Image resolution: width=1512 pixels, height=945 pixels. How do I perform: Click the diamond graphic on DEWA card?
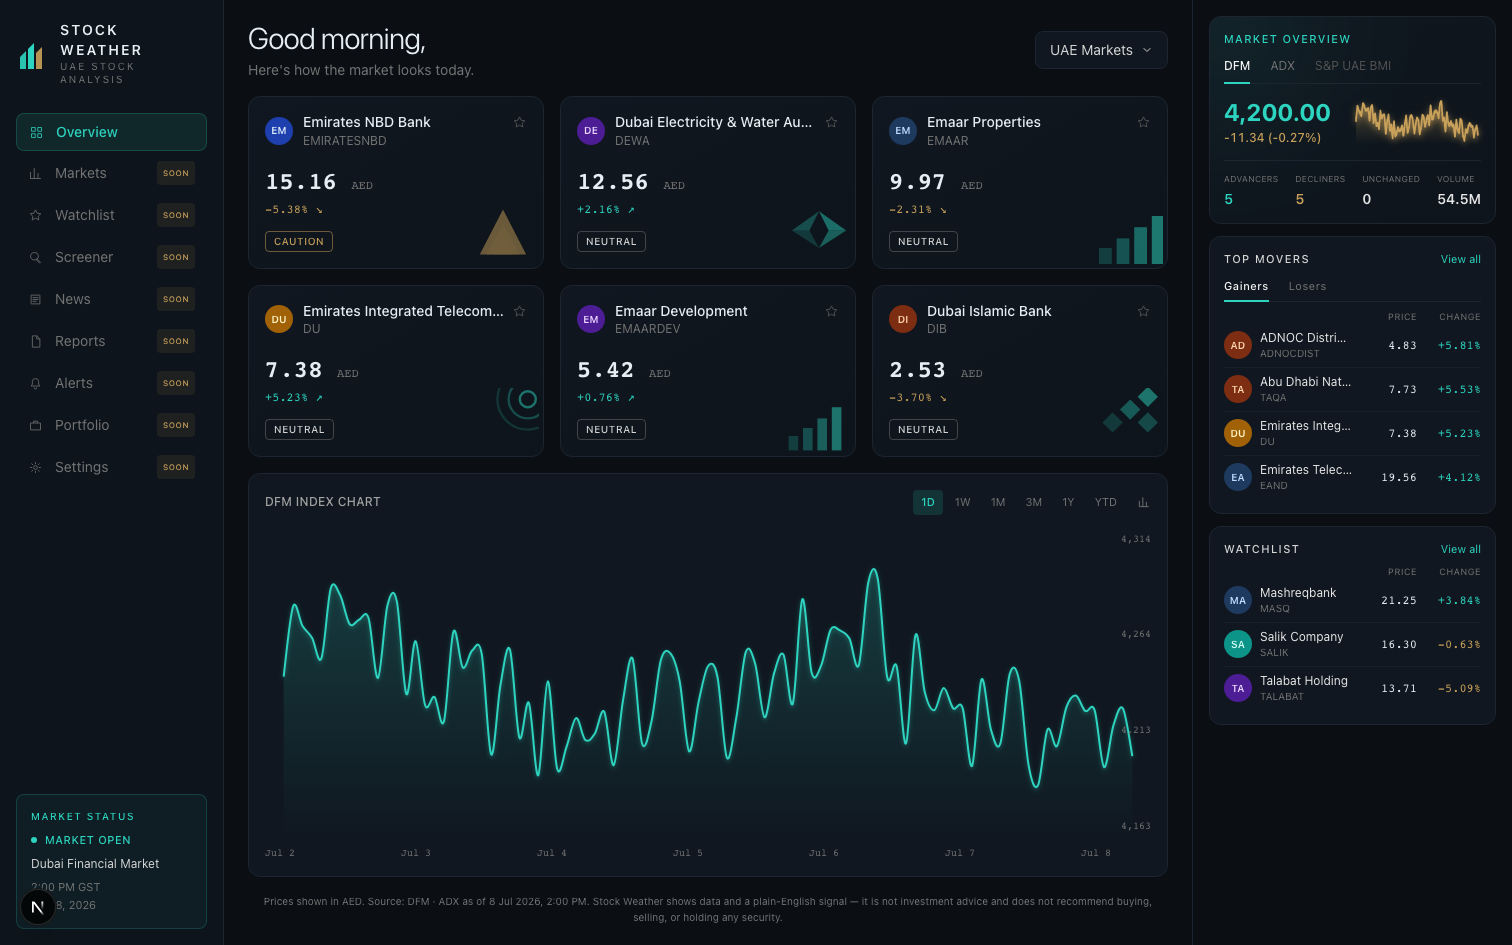pos(819,230)
